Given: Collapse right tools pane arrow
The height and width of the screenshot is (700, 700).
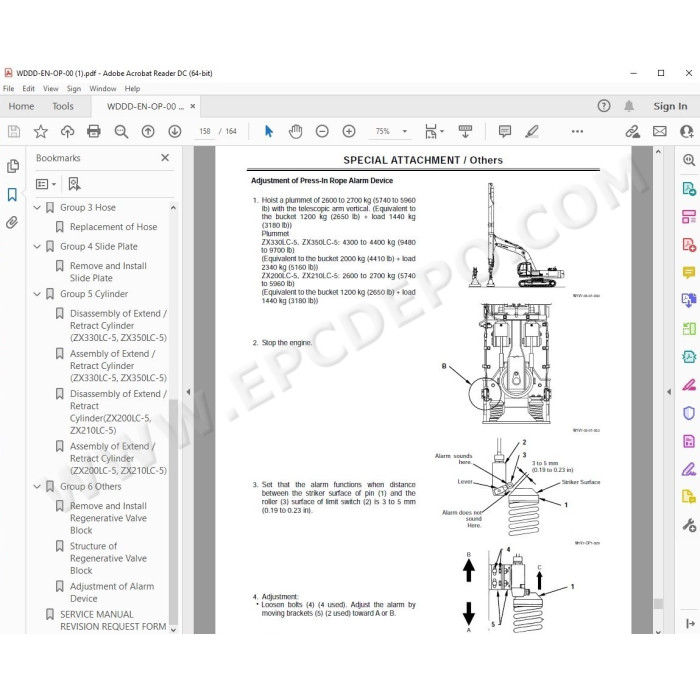Looking at the screenshot, I should point(669,392).
